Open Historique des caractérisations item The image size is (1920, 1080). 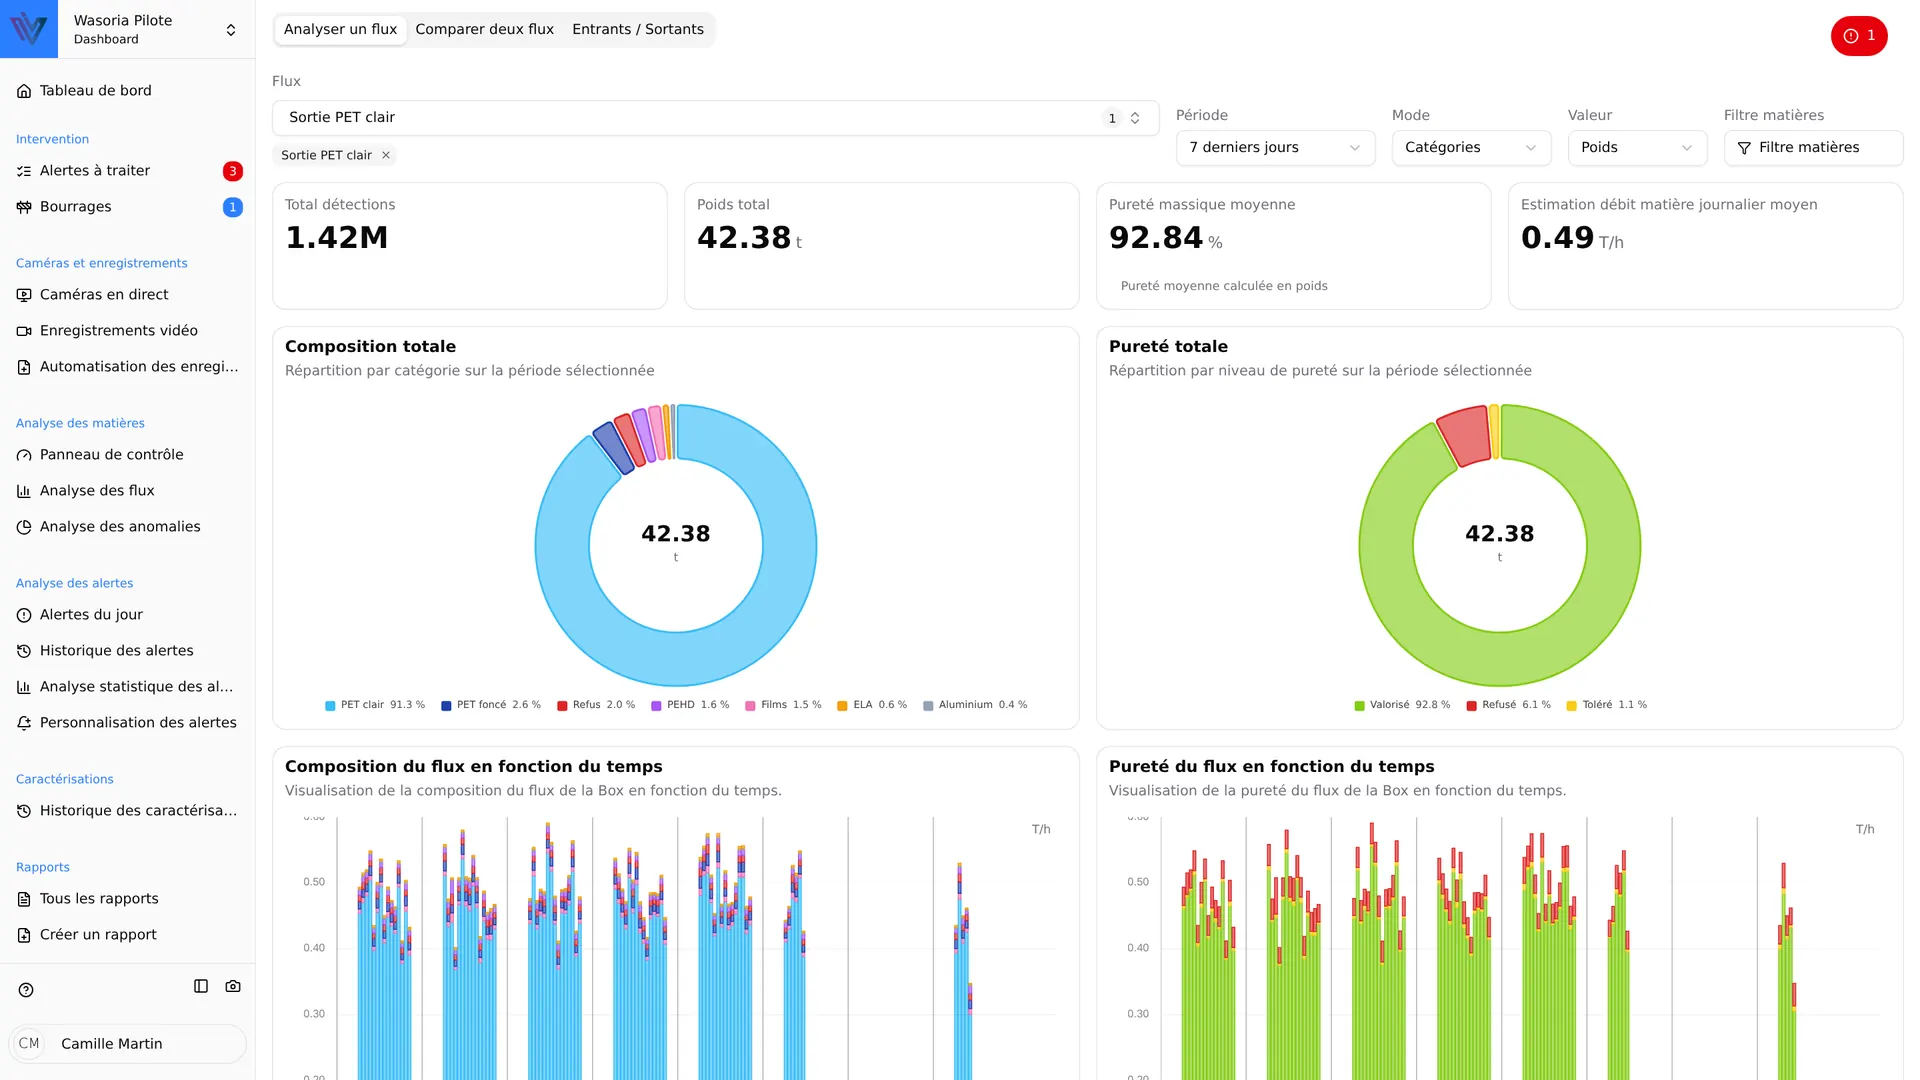point(128,811)
